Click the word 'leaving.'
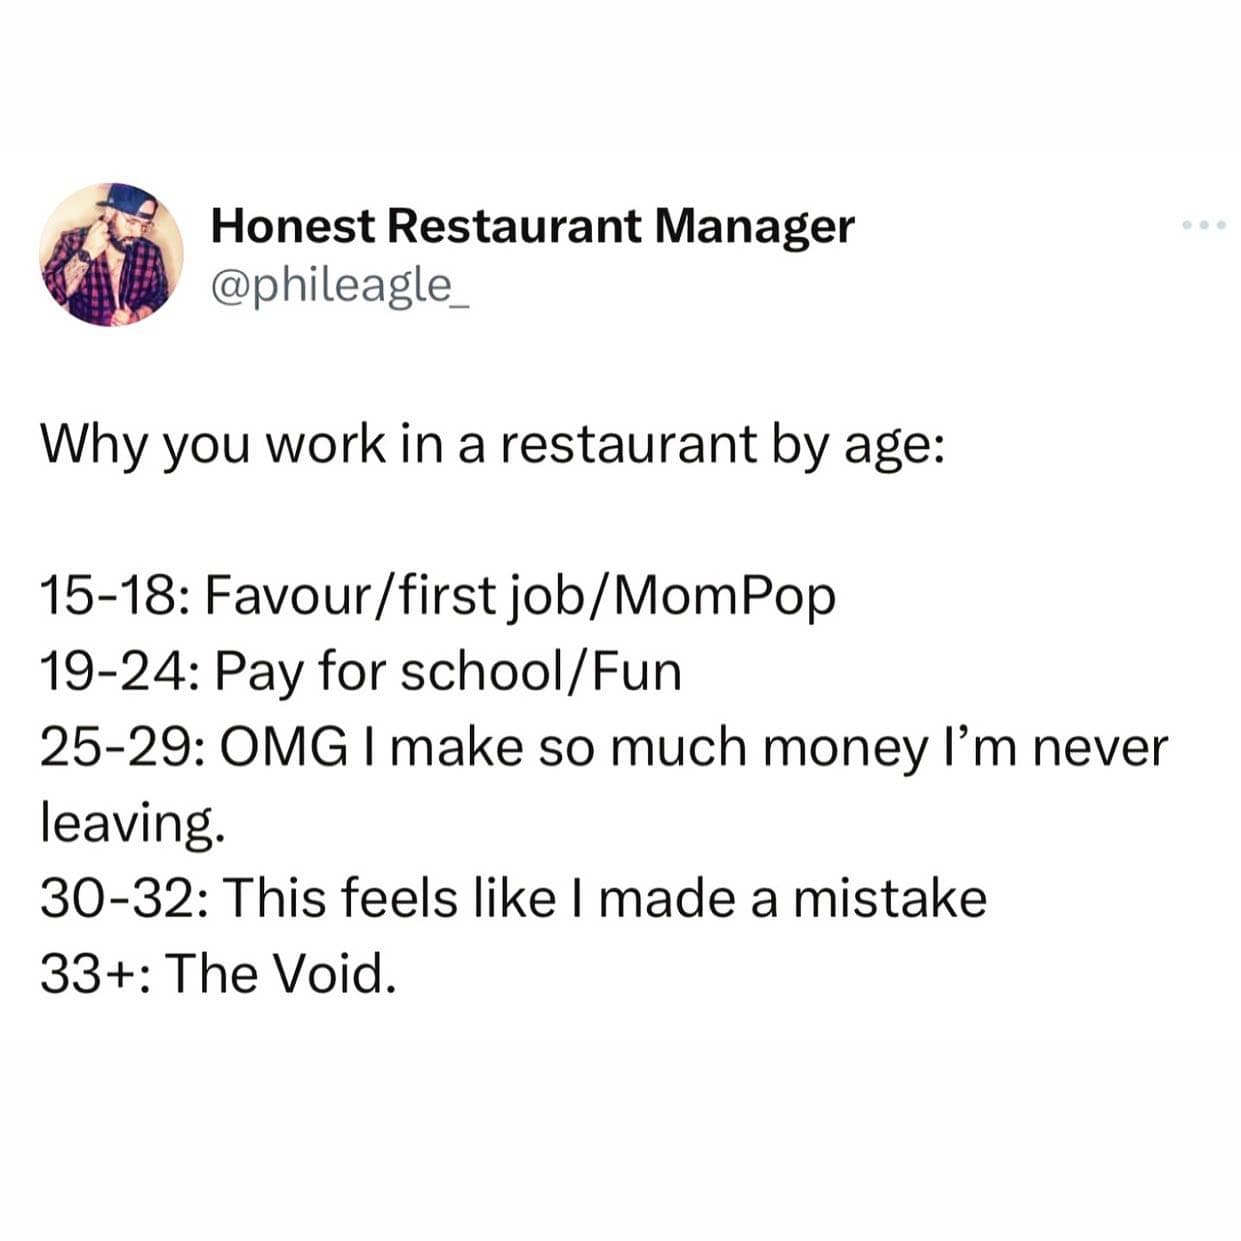 (x=128, y=823)
